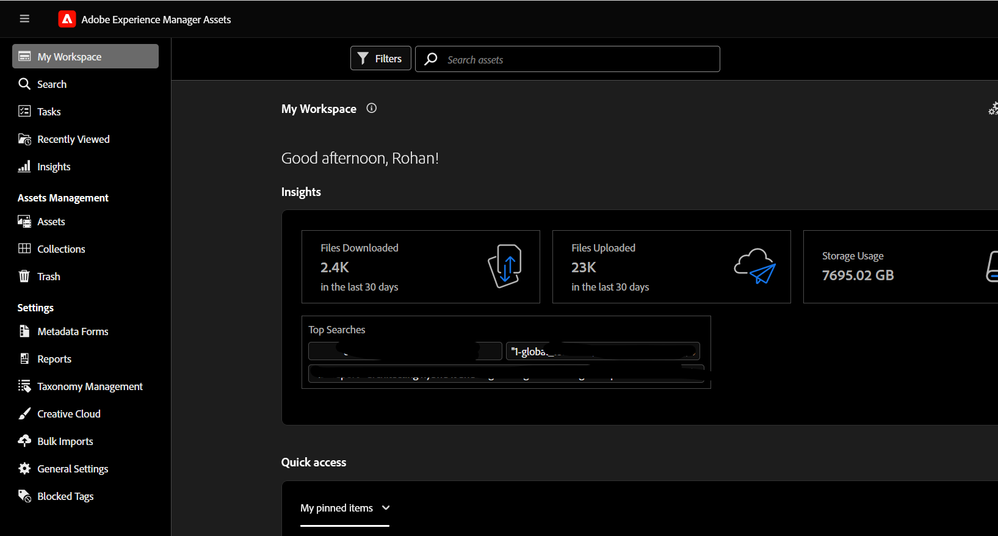Screen dimensions: 998x536
Task: Click the My Workspace info icon
Action: coord(372,109)
